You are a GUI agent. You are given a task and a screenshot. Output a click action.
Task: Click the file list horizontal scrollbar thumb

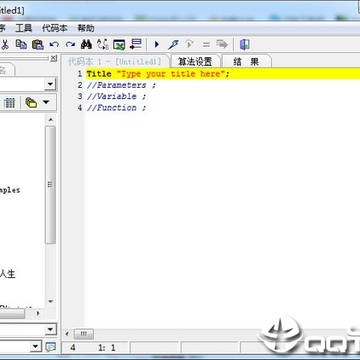tap(12, 313)
